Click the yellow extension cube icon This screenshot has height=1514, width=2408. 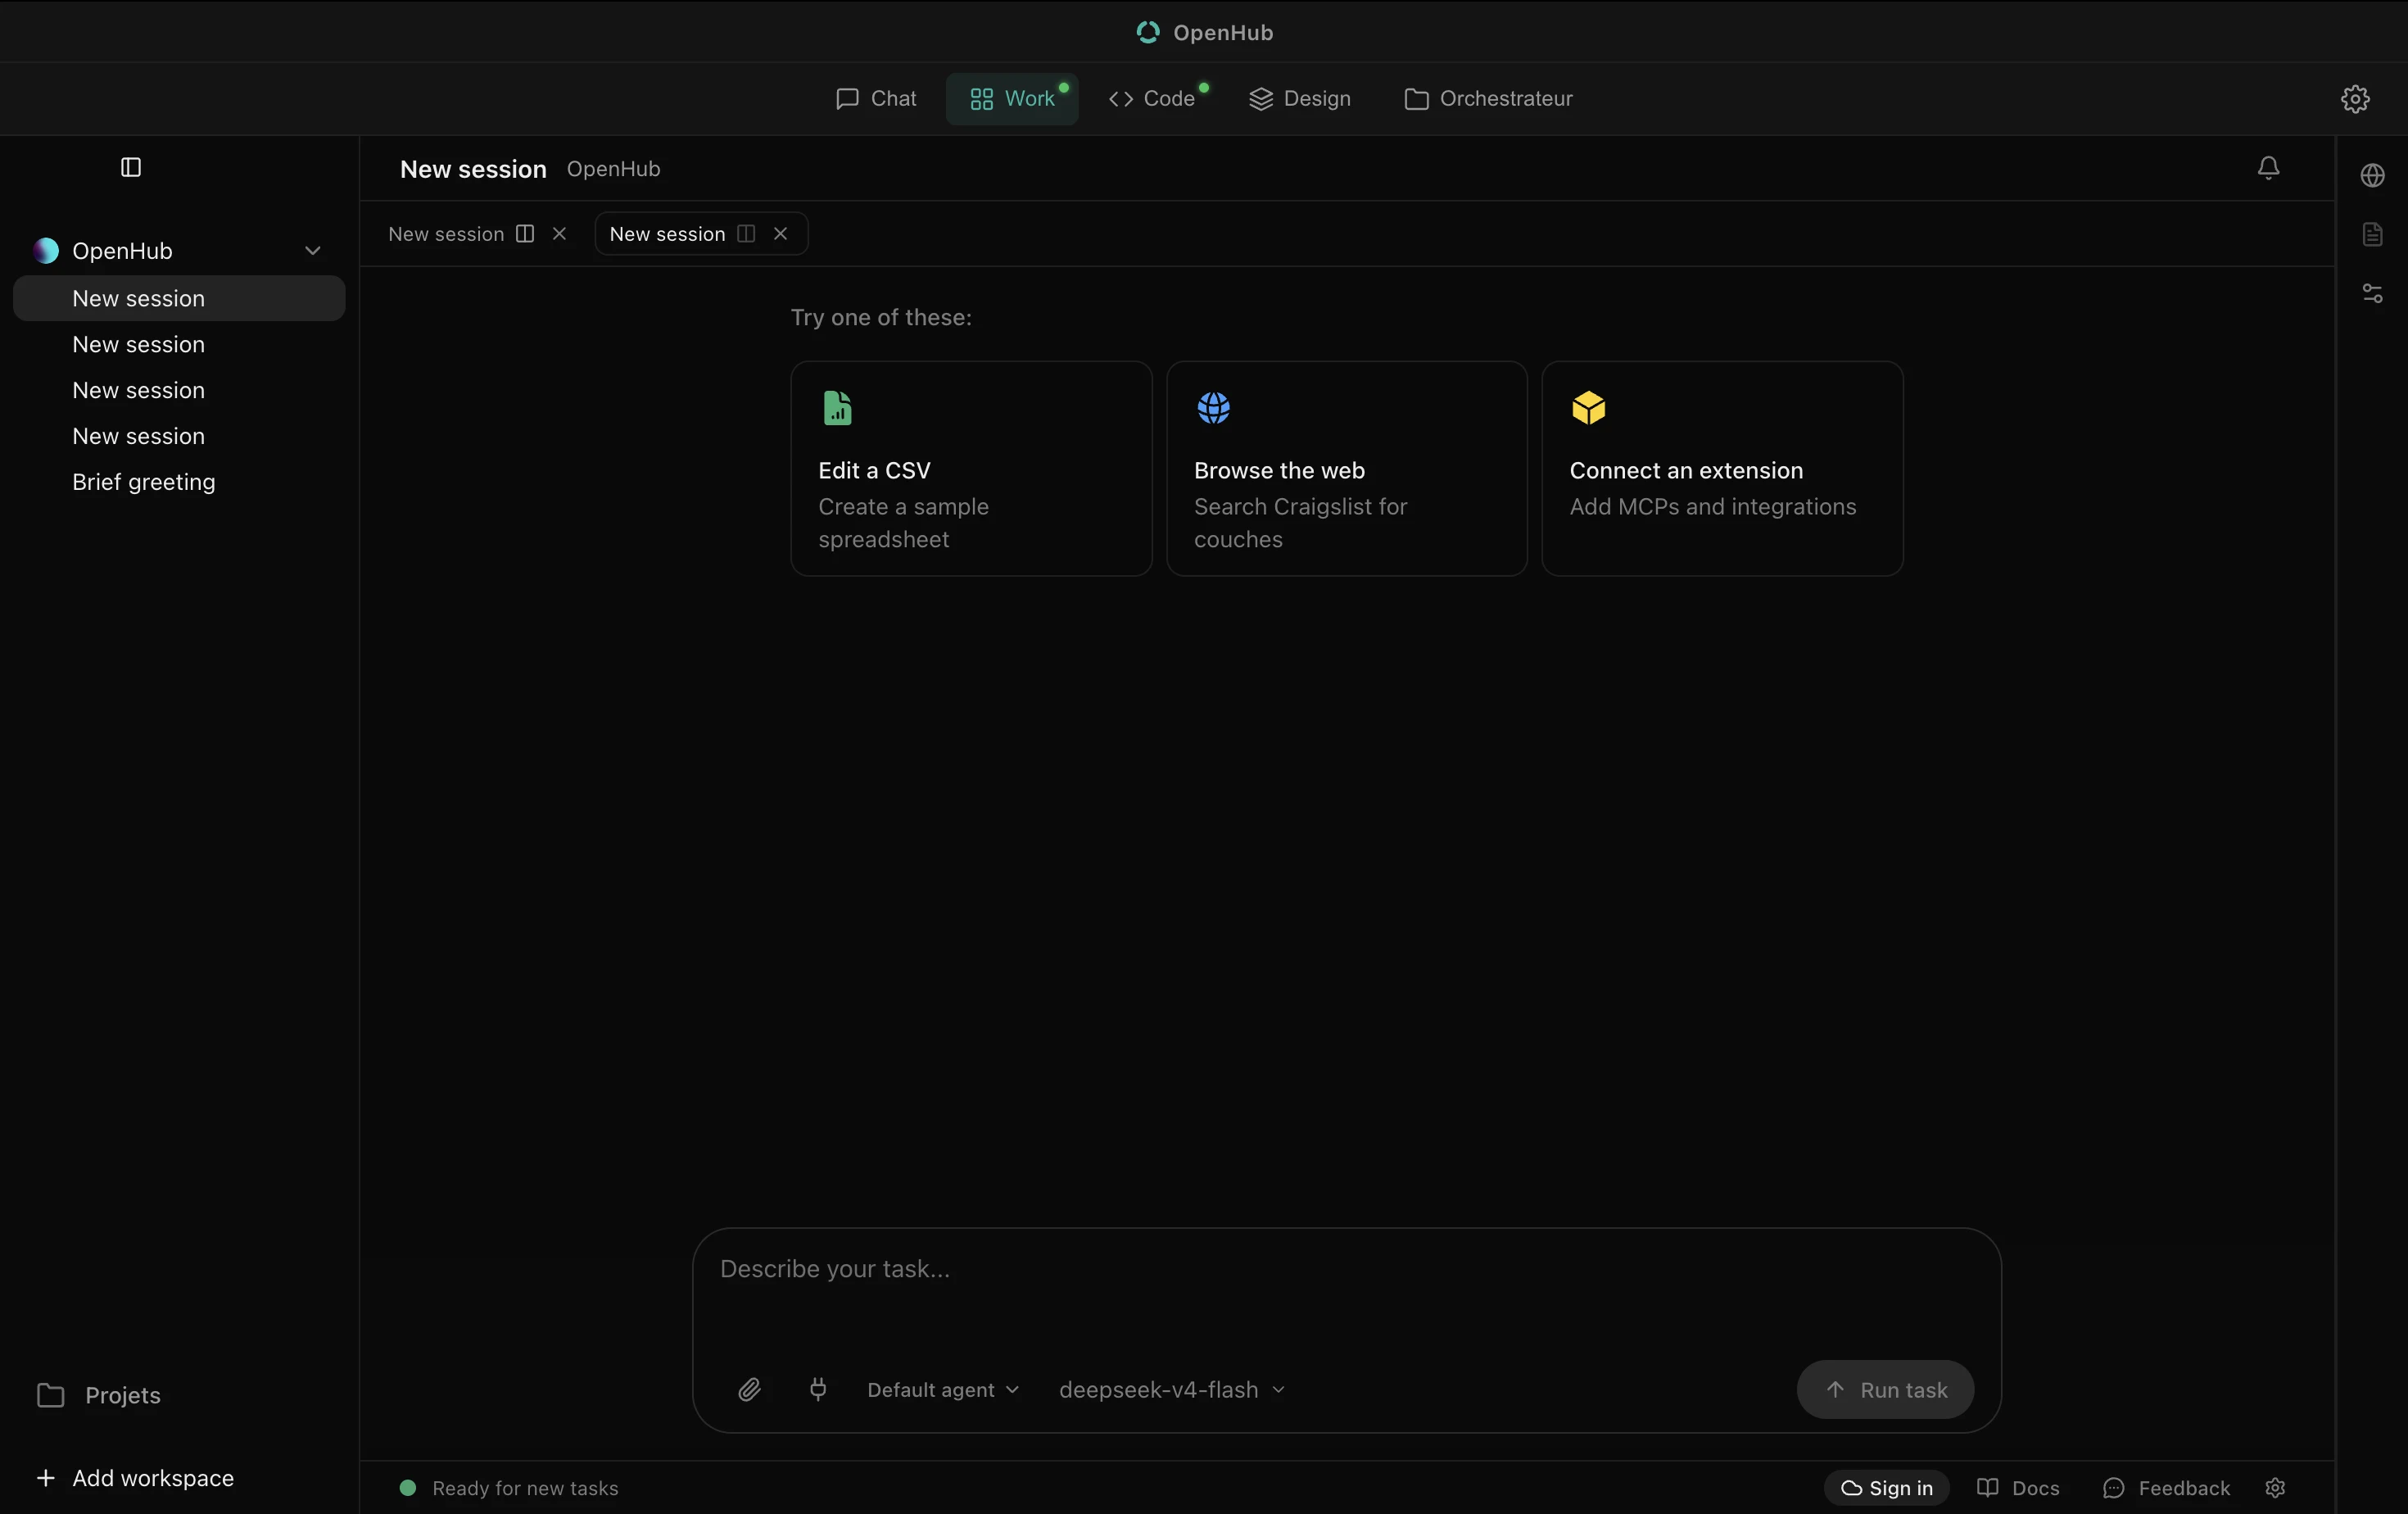1588,408
